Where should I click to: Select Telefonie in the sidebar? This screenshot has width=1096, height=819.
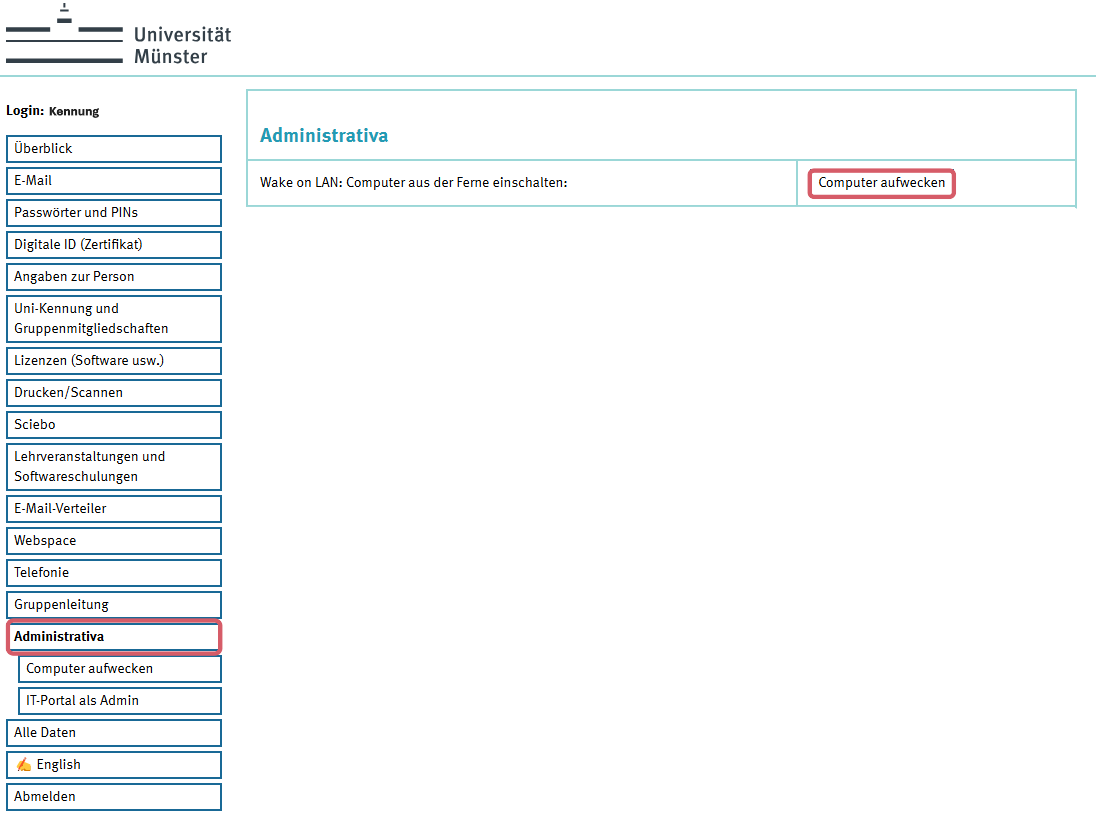pos(113,573)
